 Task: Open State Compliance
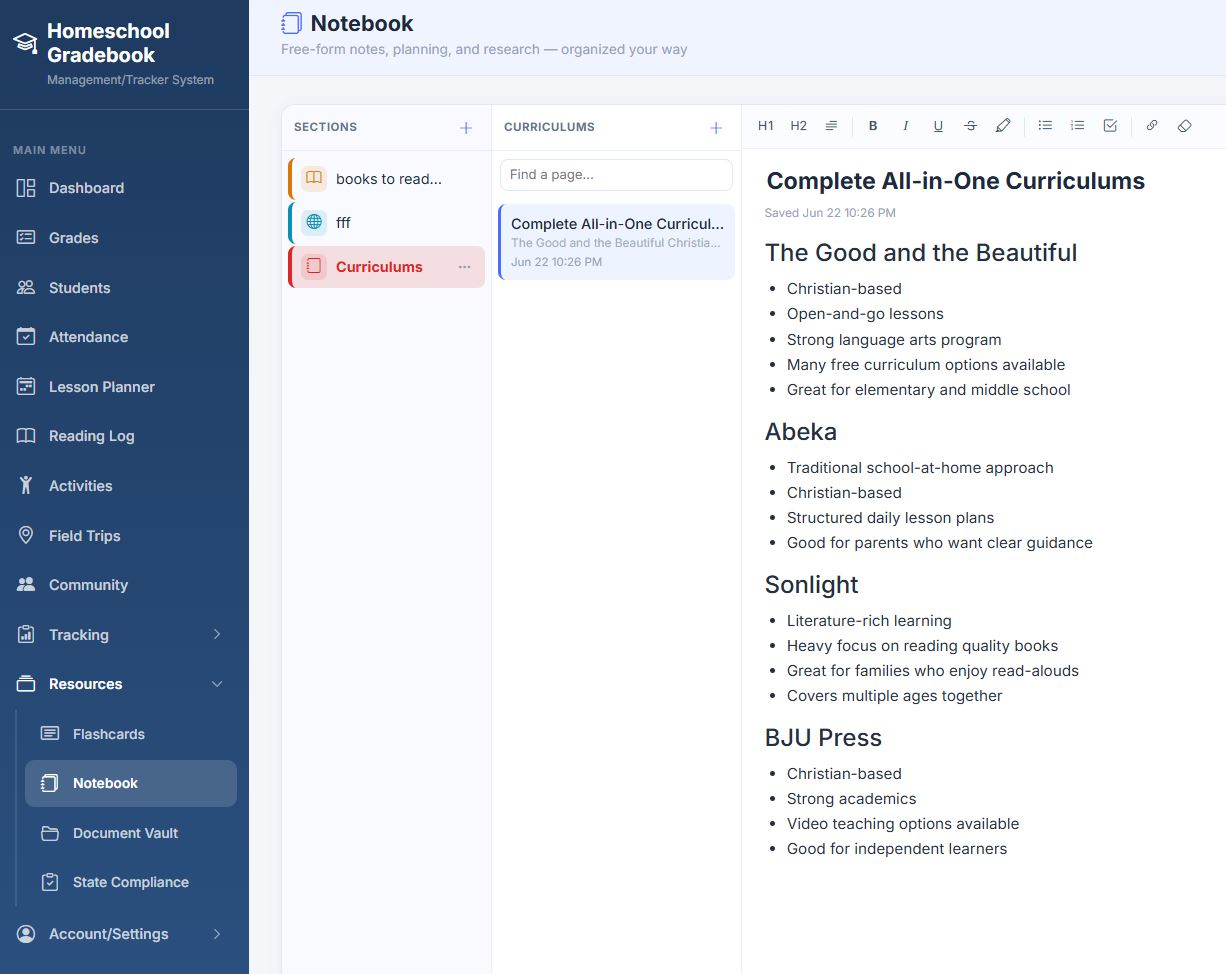pyautogui.click(x=131, y=882)
